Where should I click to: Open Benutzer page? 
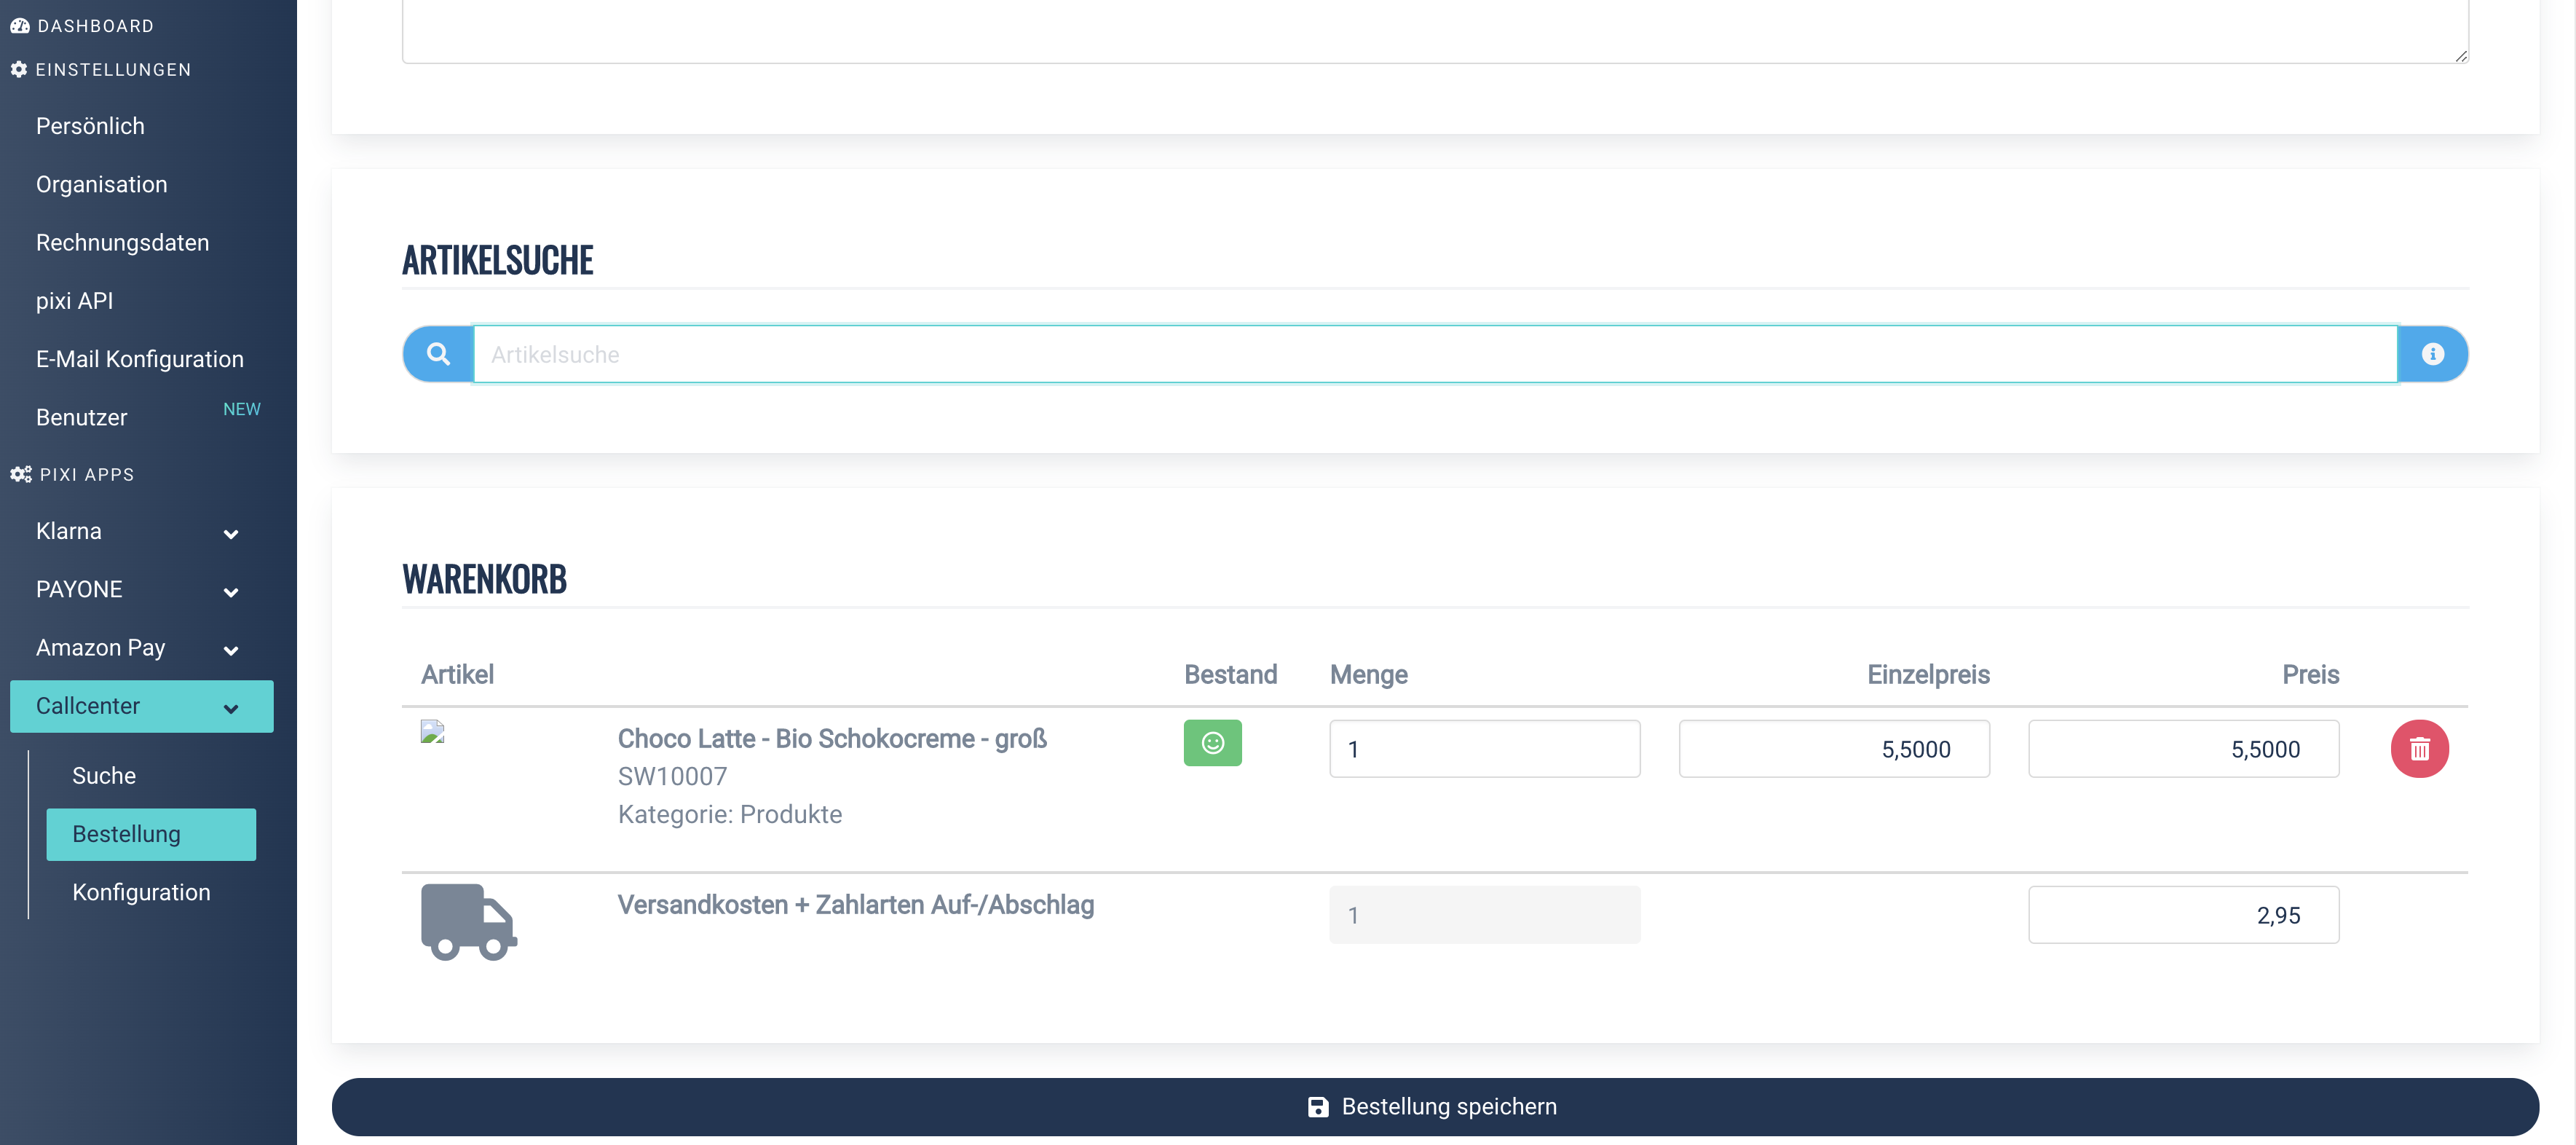click(81, 417)
